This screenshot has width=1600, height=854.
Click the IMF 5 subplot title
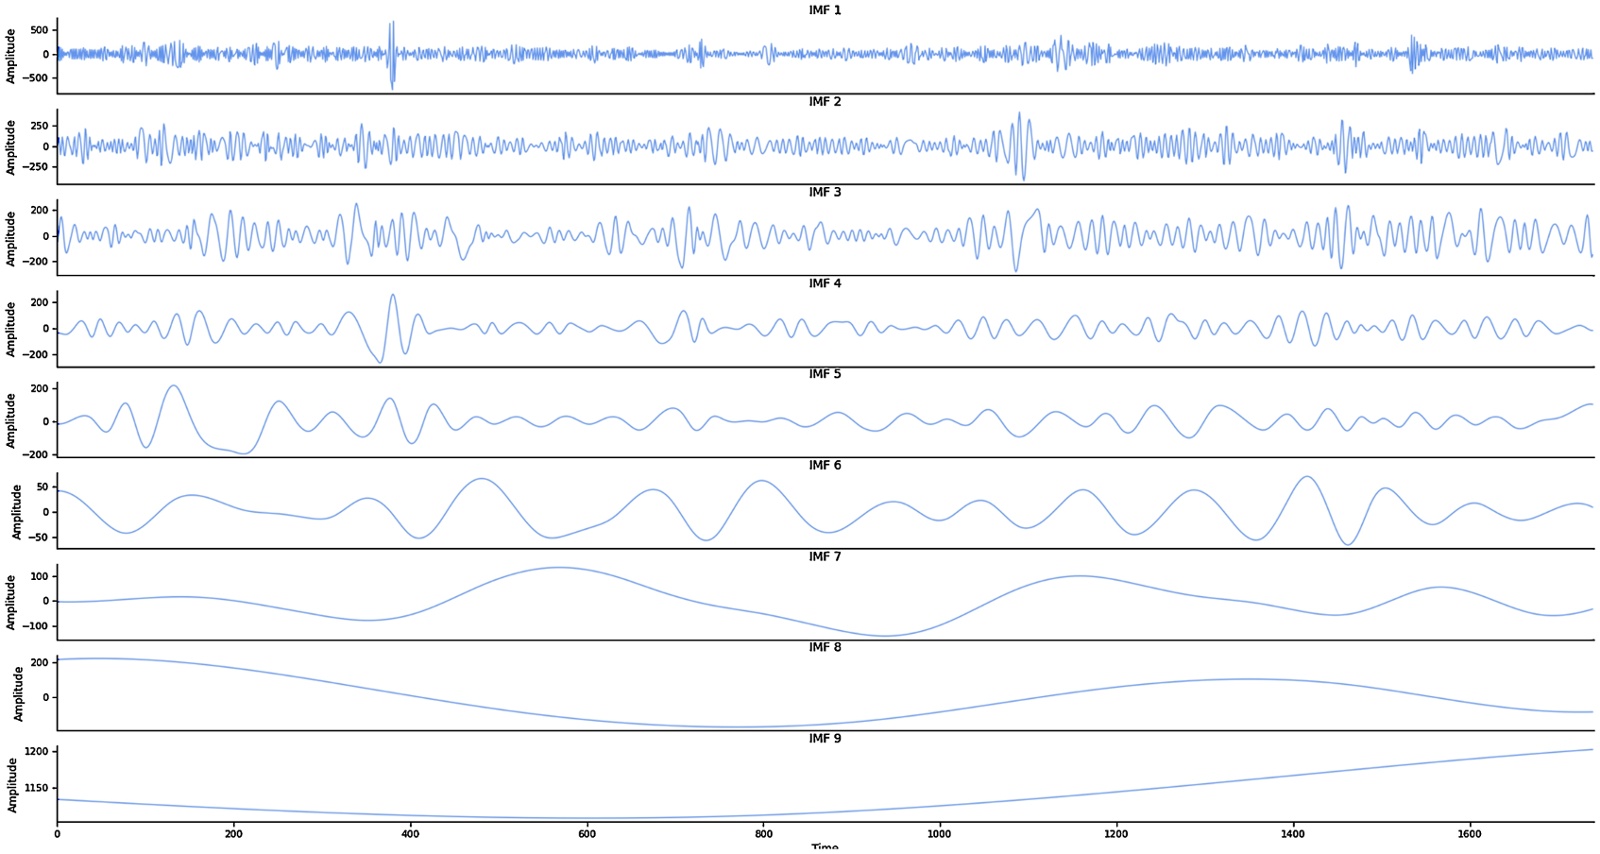click(x=825, y=374)
